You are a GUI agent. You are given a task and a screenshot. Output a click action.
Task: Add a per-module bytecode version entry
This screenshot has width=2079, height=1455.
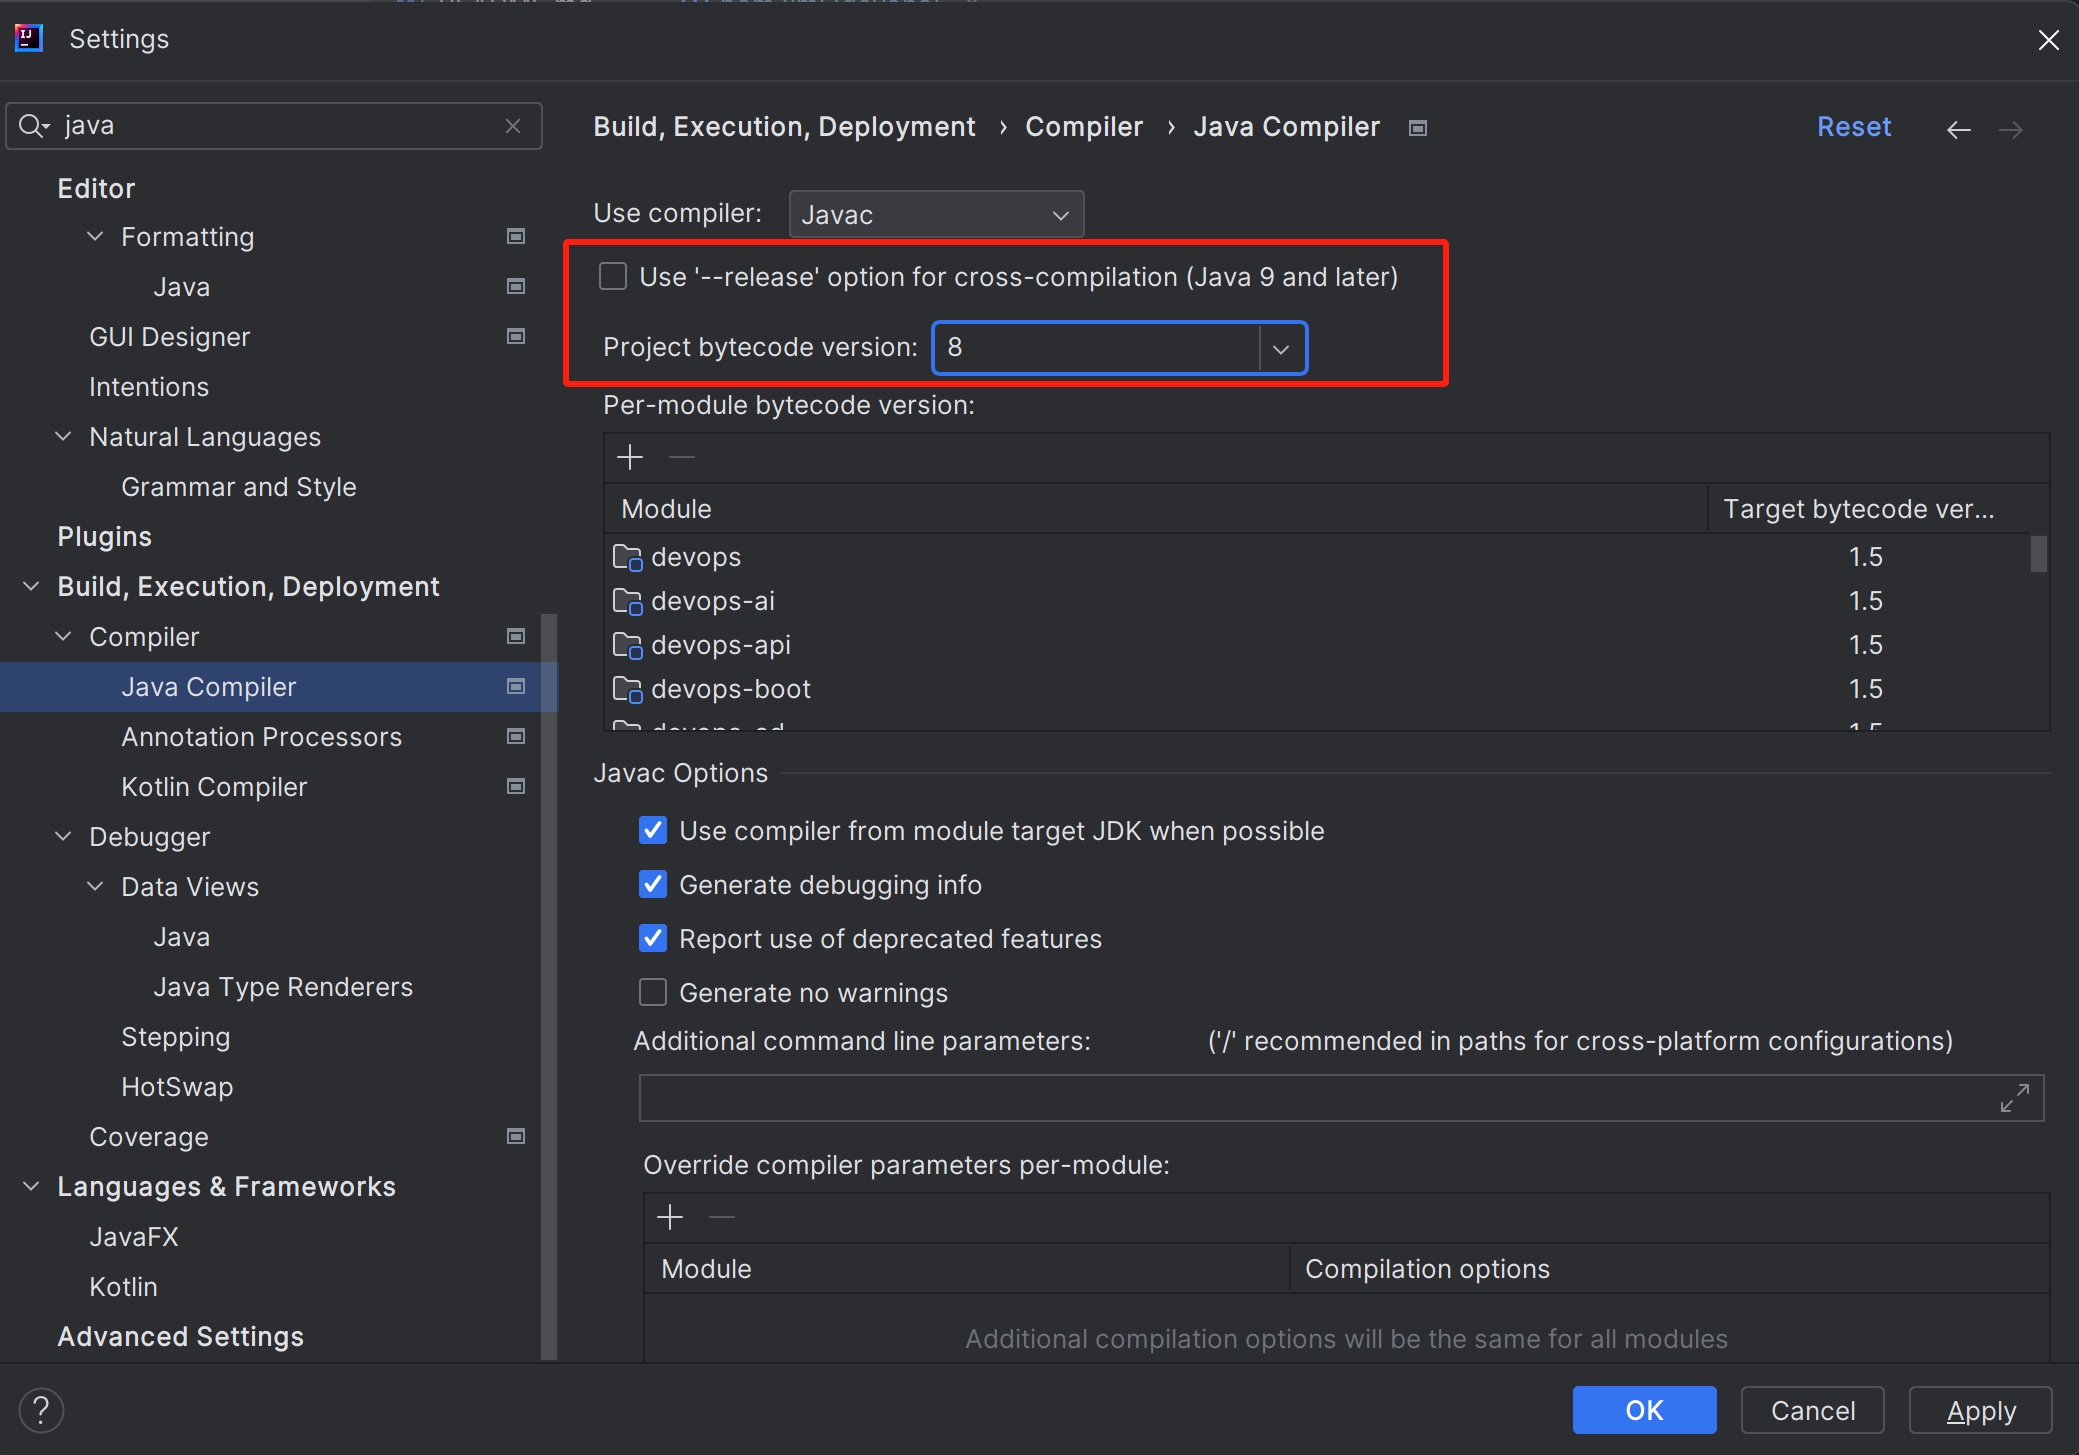[x=630, y=458]
